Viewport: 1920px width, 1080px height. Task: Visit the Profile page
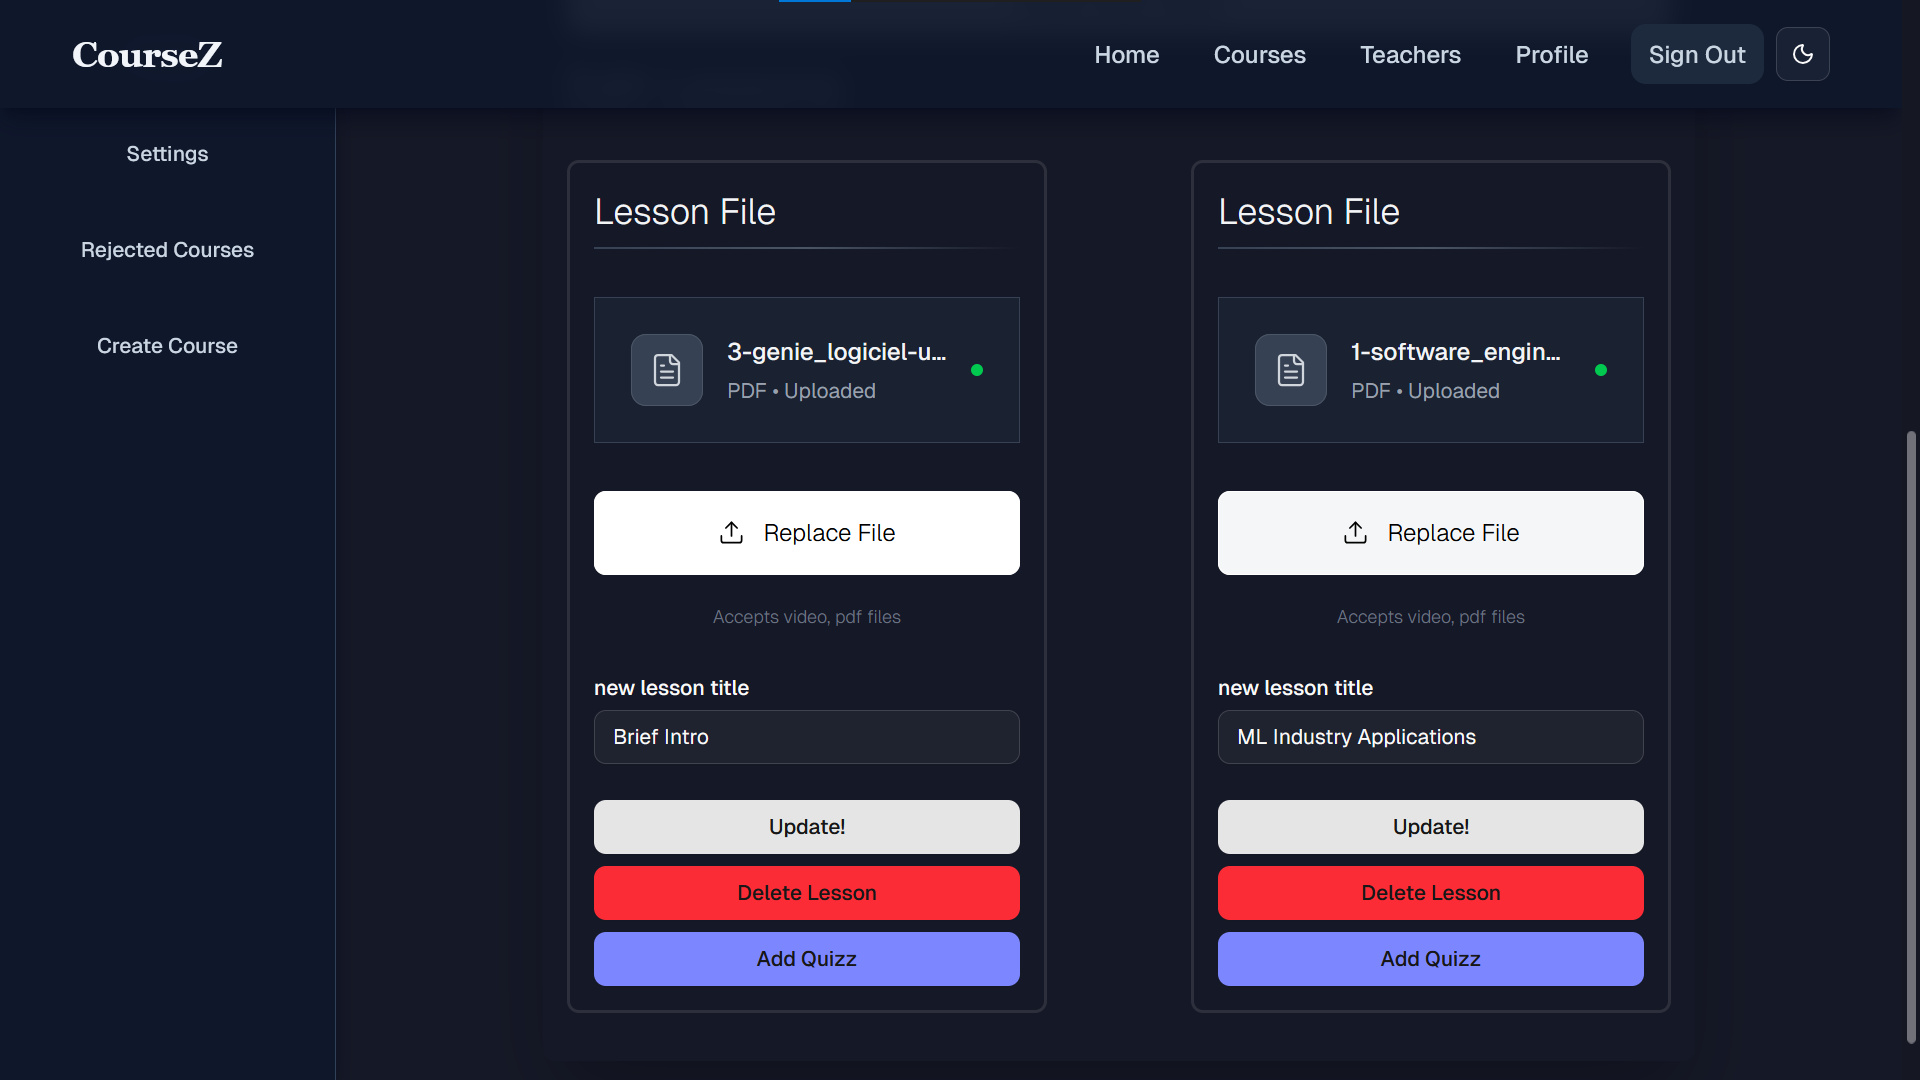click(x=1551, y=55)
